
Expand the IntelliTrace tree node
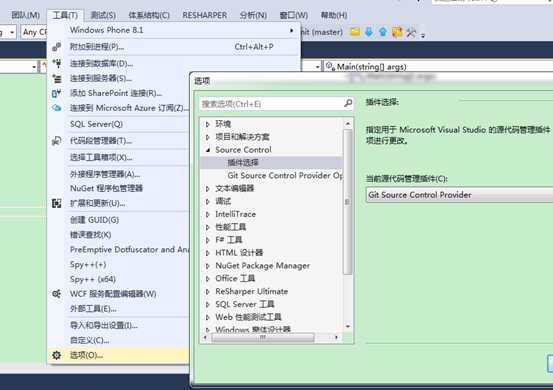tap(208, 214)
